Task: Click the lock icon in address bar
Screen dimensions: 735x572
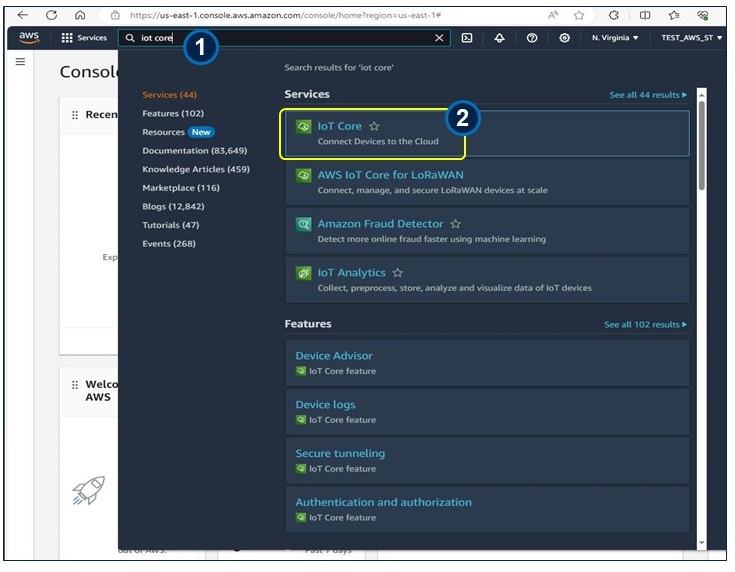Action: 115,15
